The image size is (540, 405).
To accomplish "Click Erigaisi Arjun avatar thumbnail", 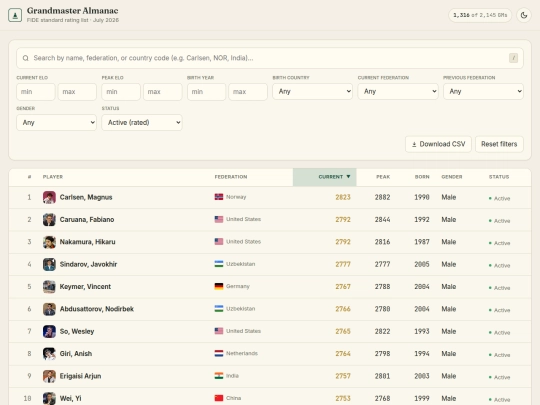I will (49, 376).
